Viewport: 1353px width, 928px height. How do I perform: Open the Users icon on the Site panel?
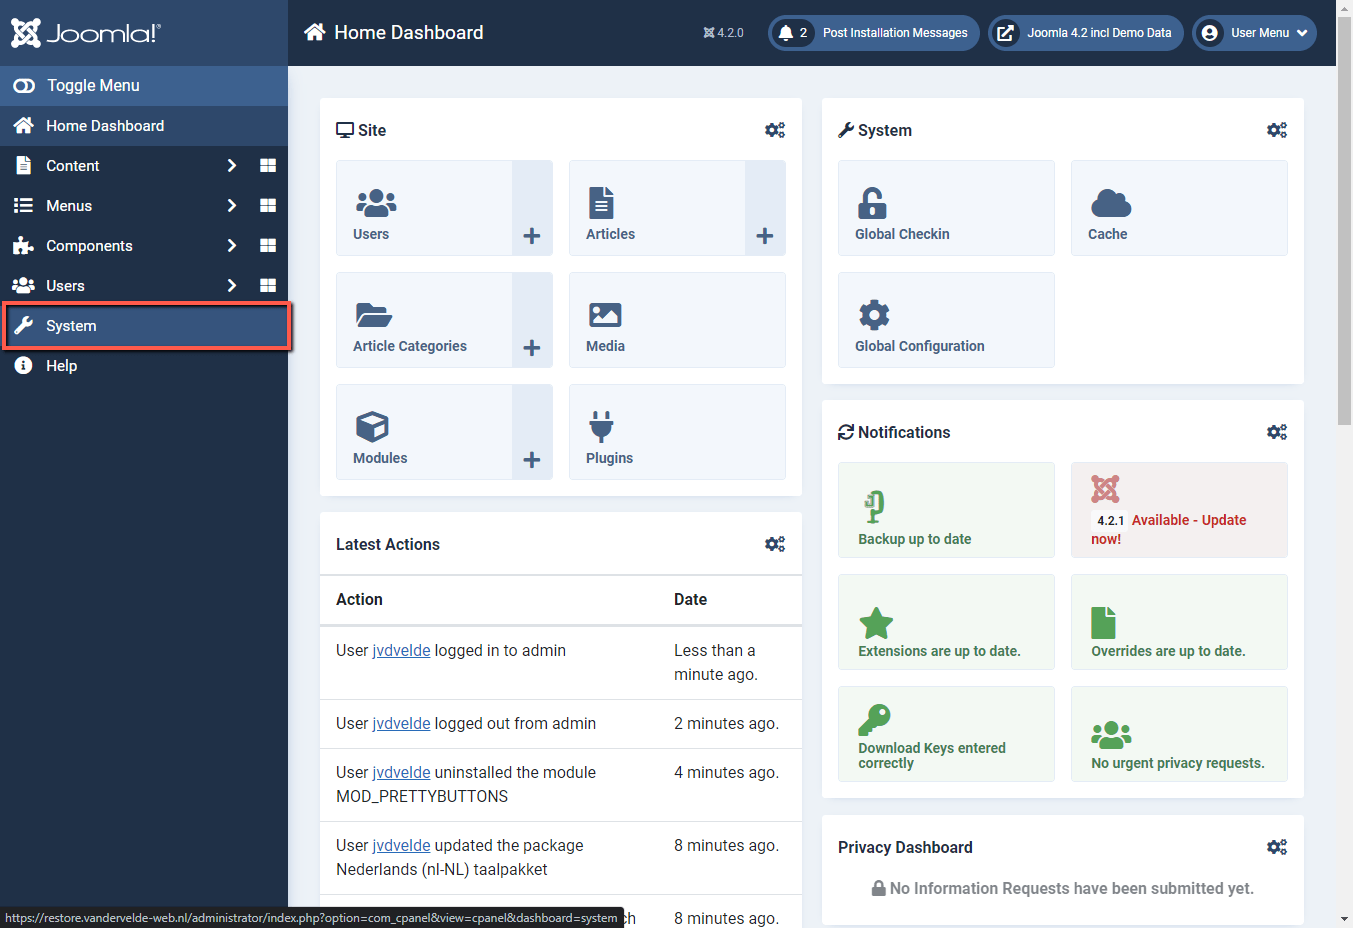[x=375, y=202]
